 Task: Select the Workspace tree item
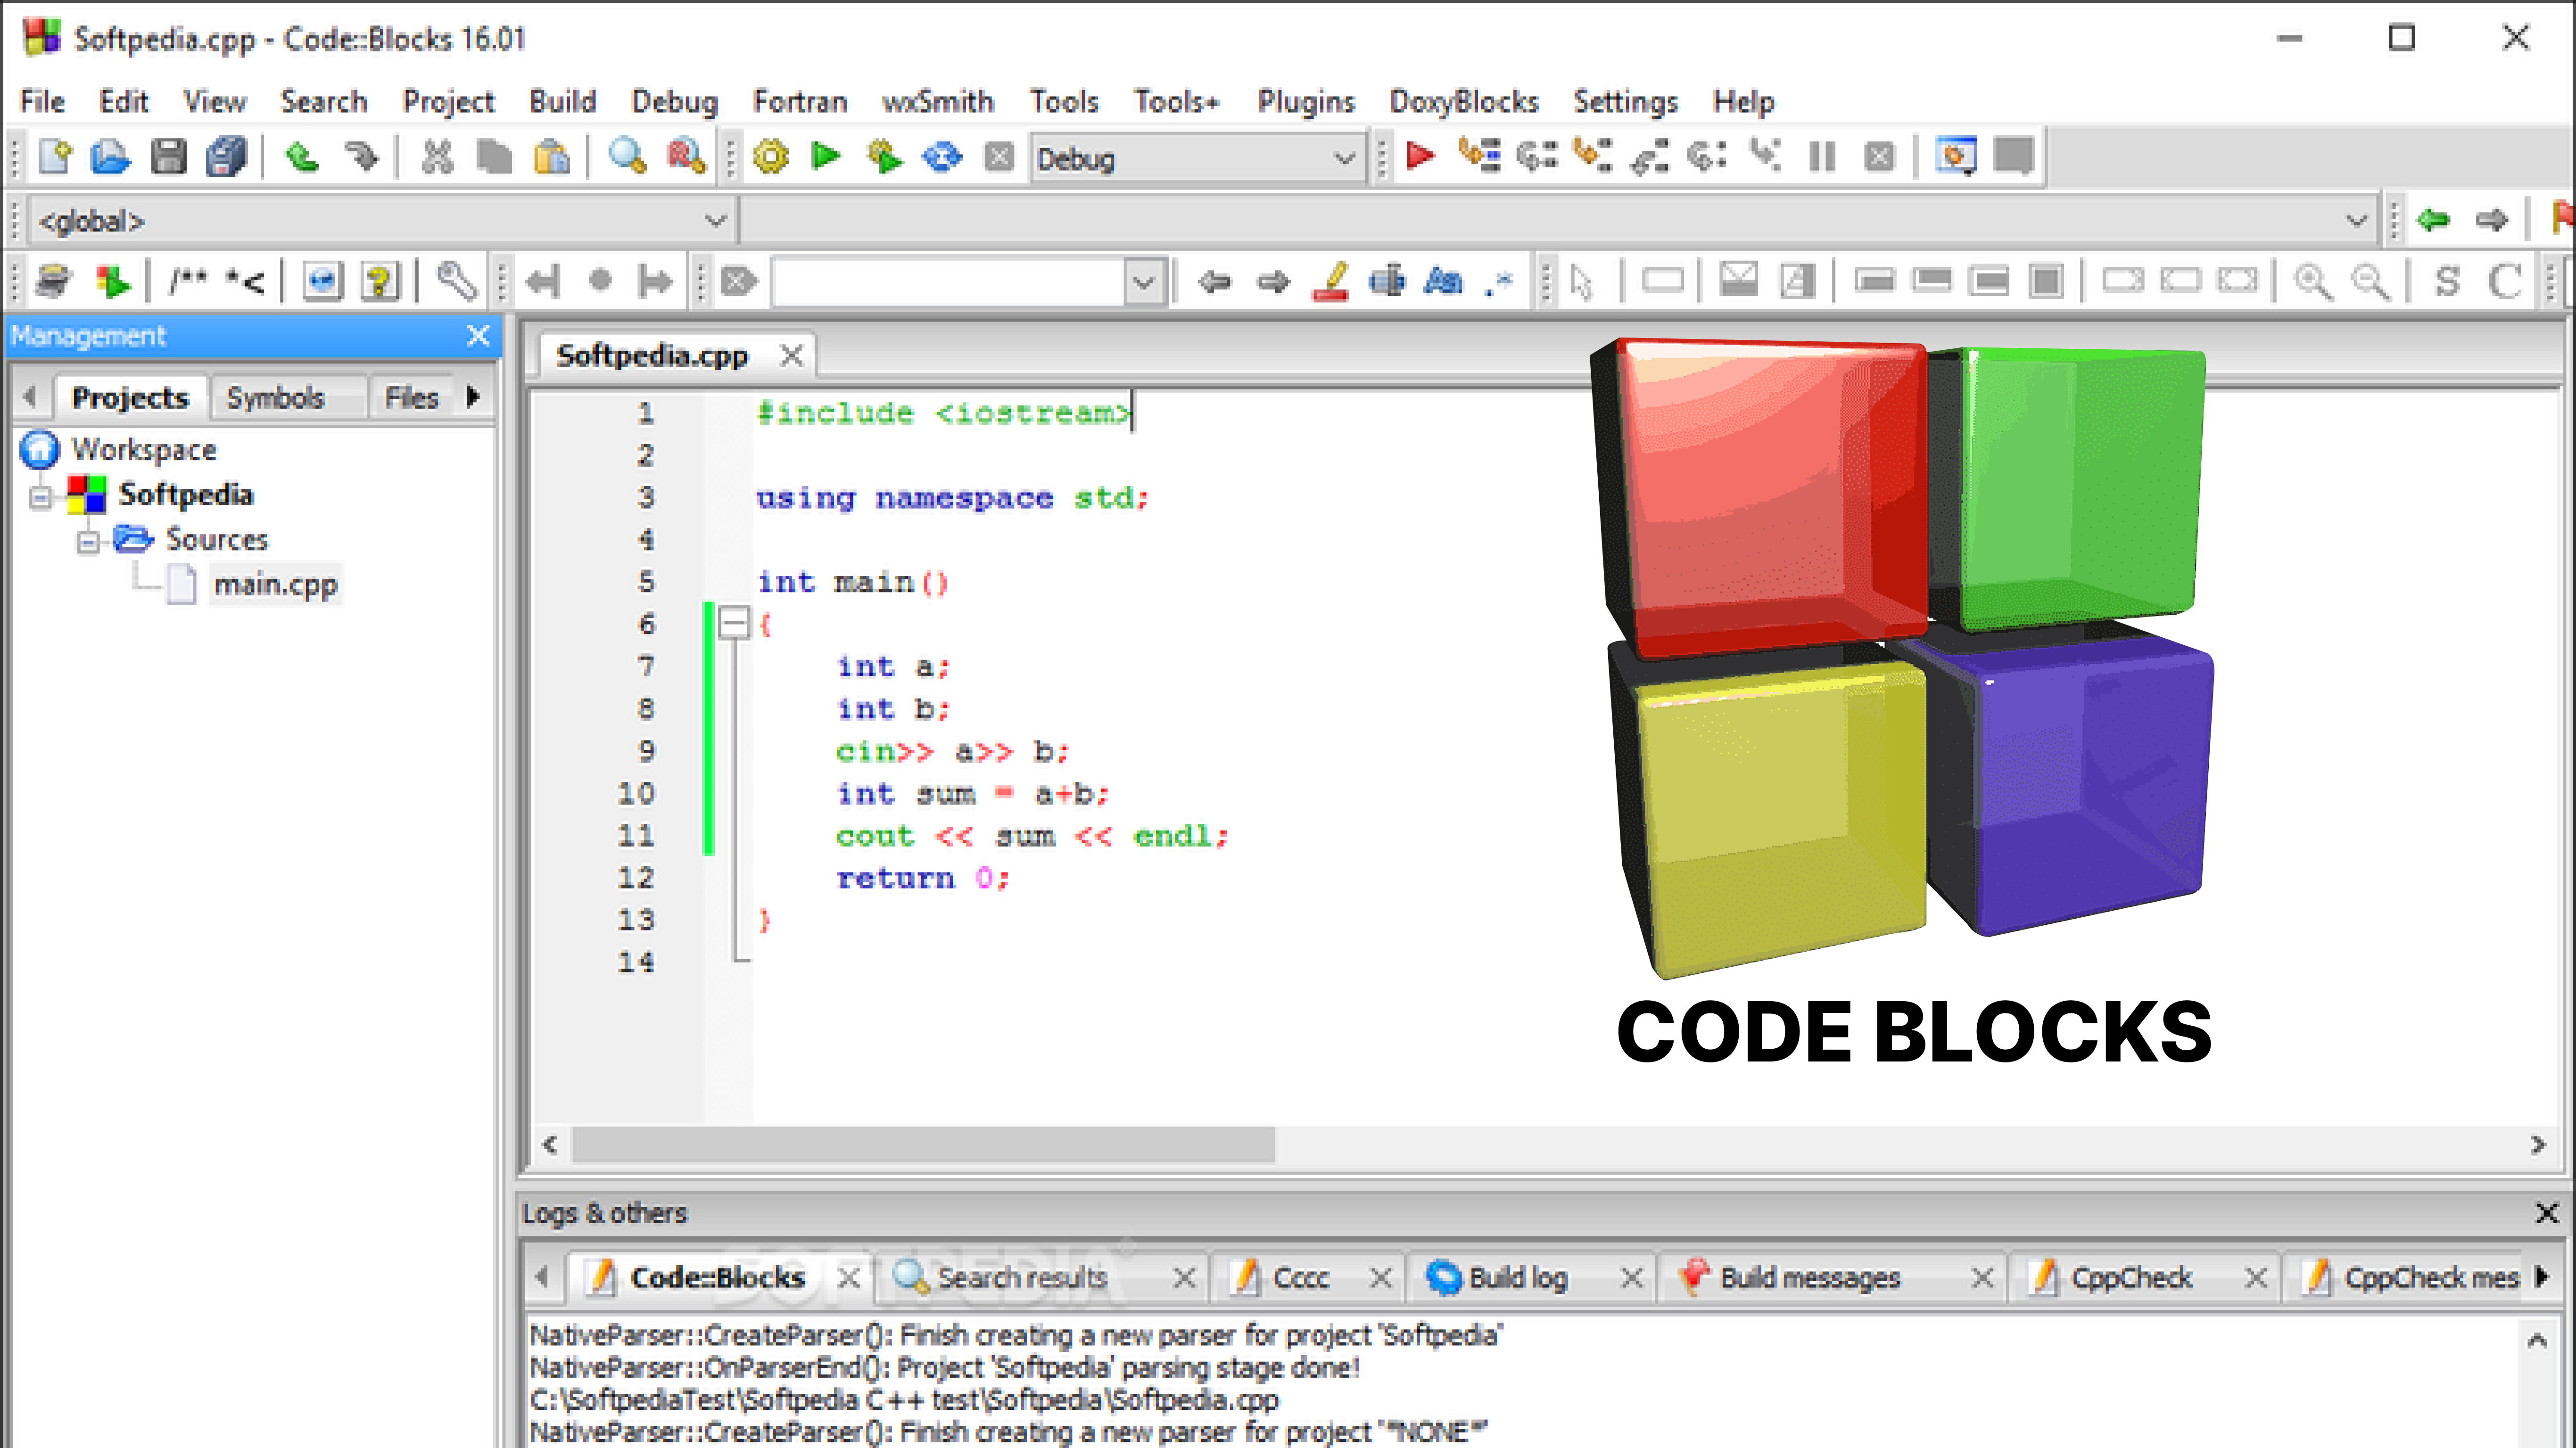(143, 450)
